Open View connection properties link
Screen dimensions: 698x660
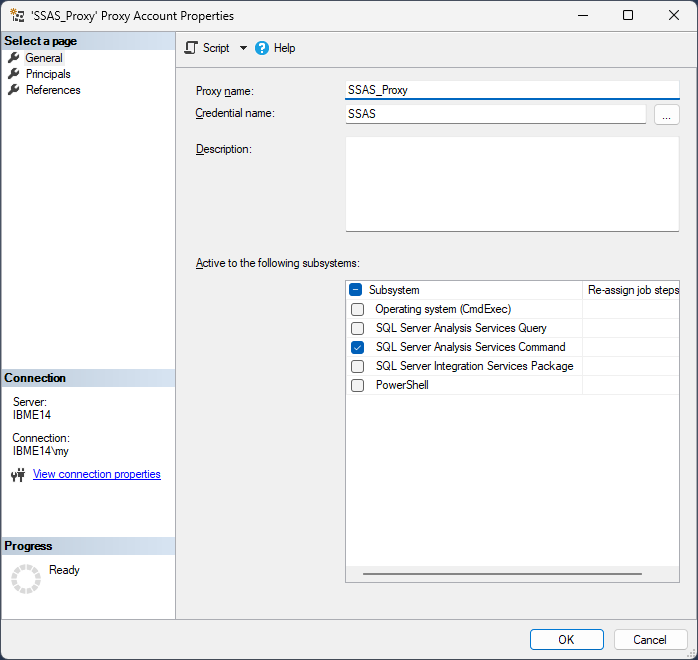pyautogui.click(x=97, y=474)
